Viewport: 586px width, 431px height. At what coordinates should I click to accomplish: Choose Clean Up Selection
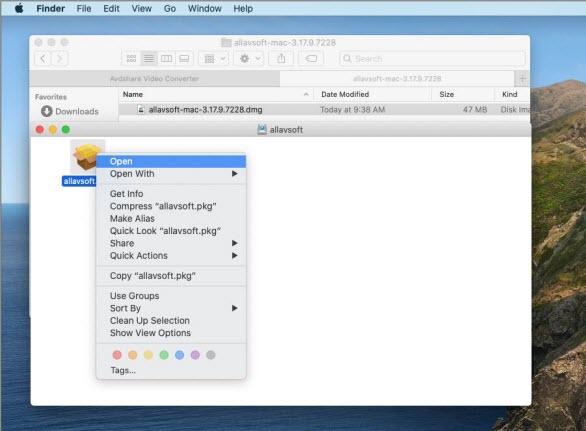(171, 320)
